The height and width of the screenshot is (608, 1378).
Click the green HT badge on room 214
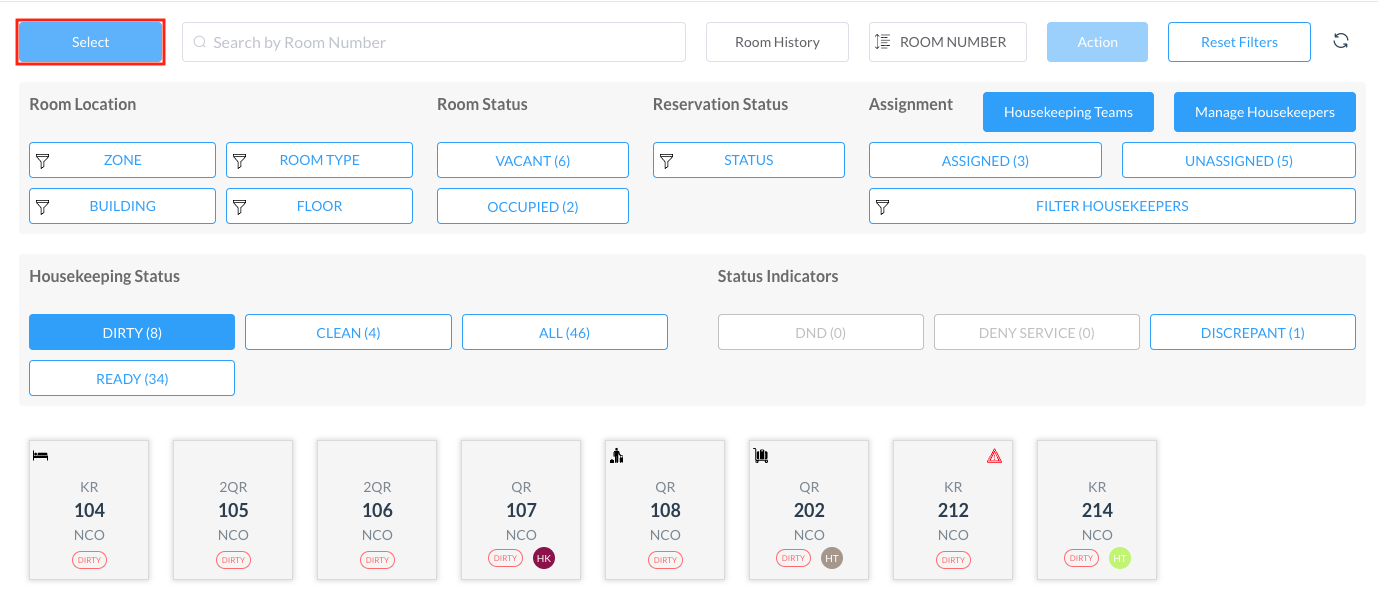(x=1120, y=558)
